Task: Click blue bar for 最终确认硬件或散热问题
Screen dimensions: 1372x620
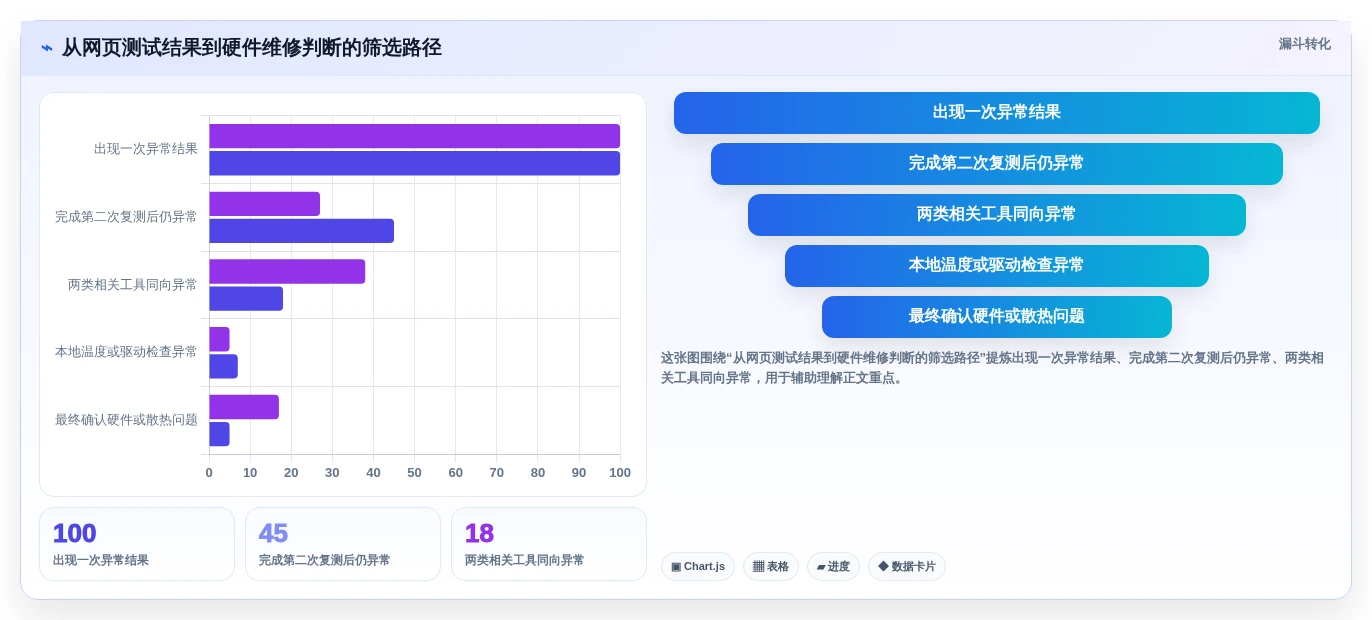Action: click(219, 434)
